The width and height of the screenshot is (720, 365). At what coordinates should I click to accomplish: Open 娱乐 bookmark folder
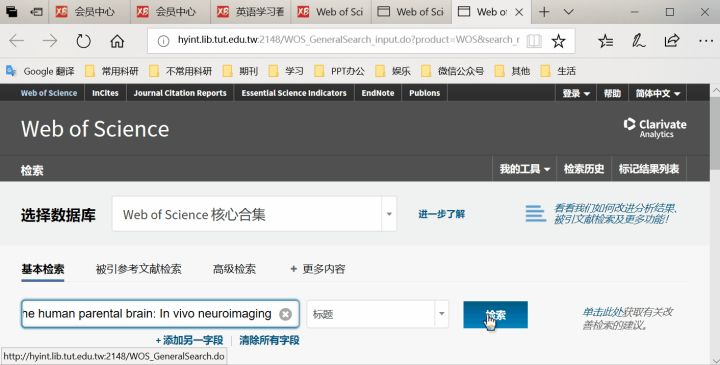tap(393, 71)
